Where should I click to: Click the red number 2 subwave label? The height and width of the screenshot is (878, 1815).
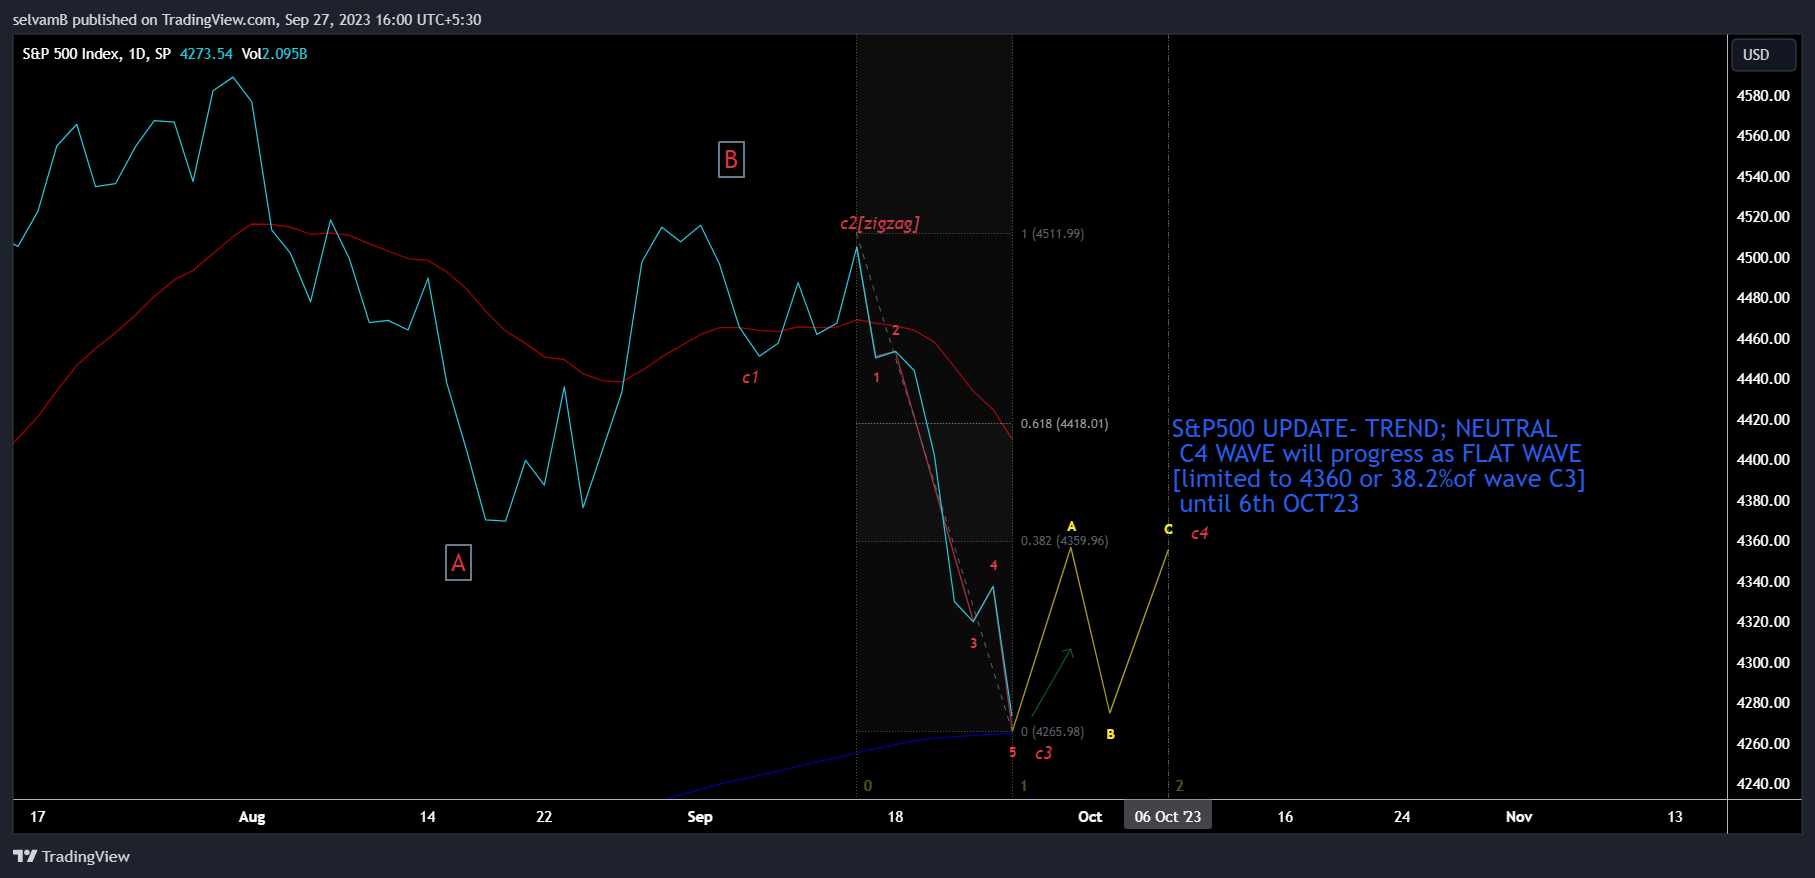point(895,330)
